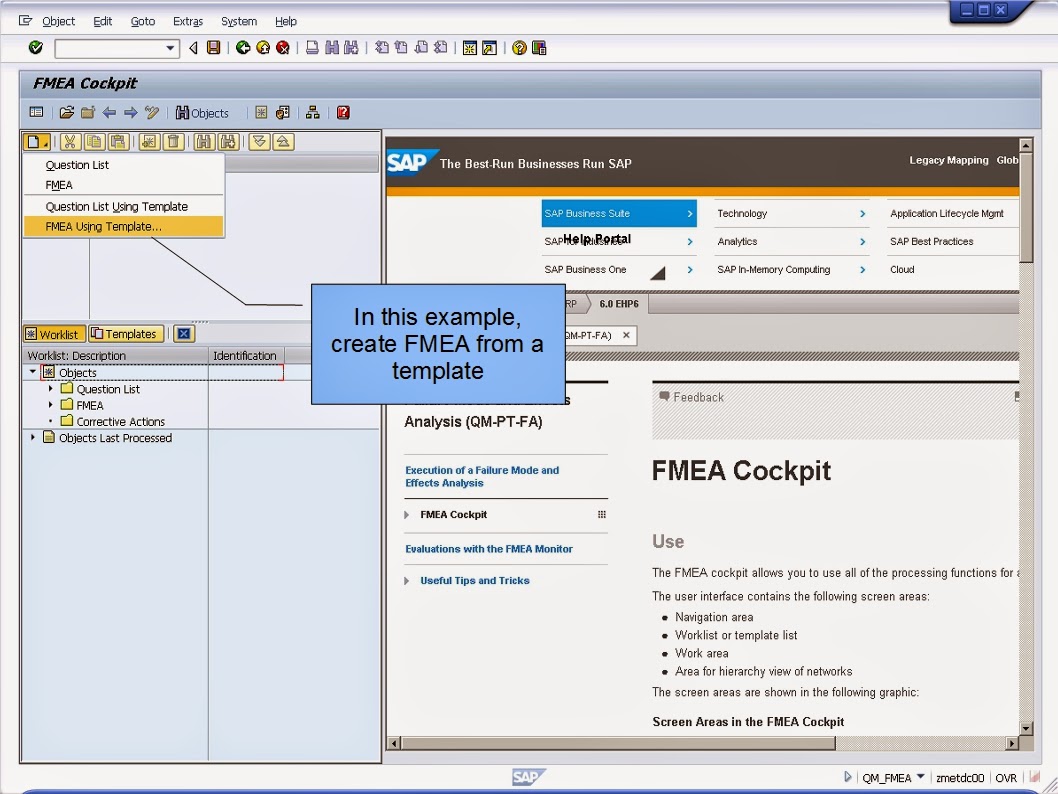Close the QM-PT-FA help tab

626,335
